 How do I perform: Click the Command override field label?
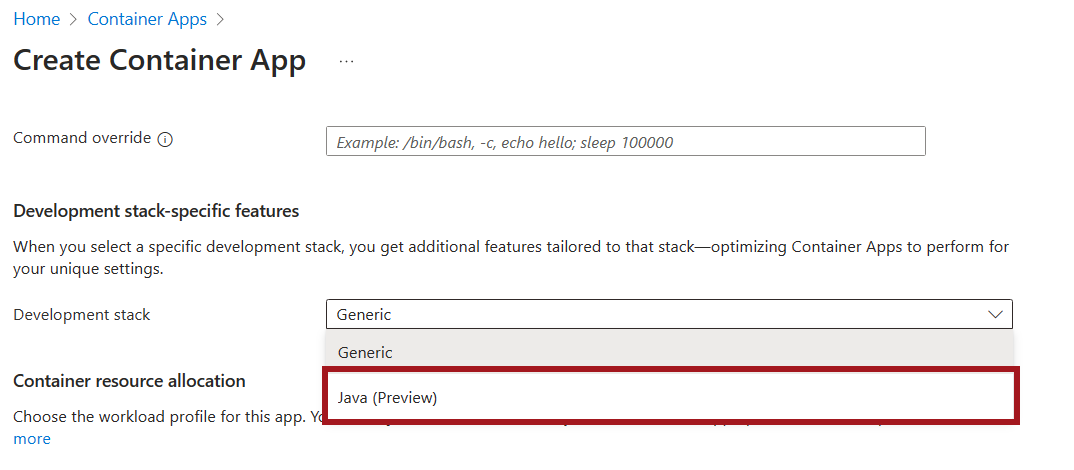(x=82, y=138)
